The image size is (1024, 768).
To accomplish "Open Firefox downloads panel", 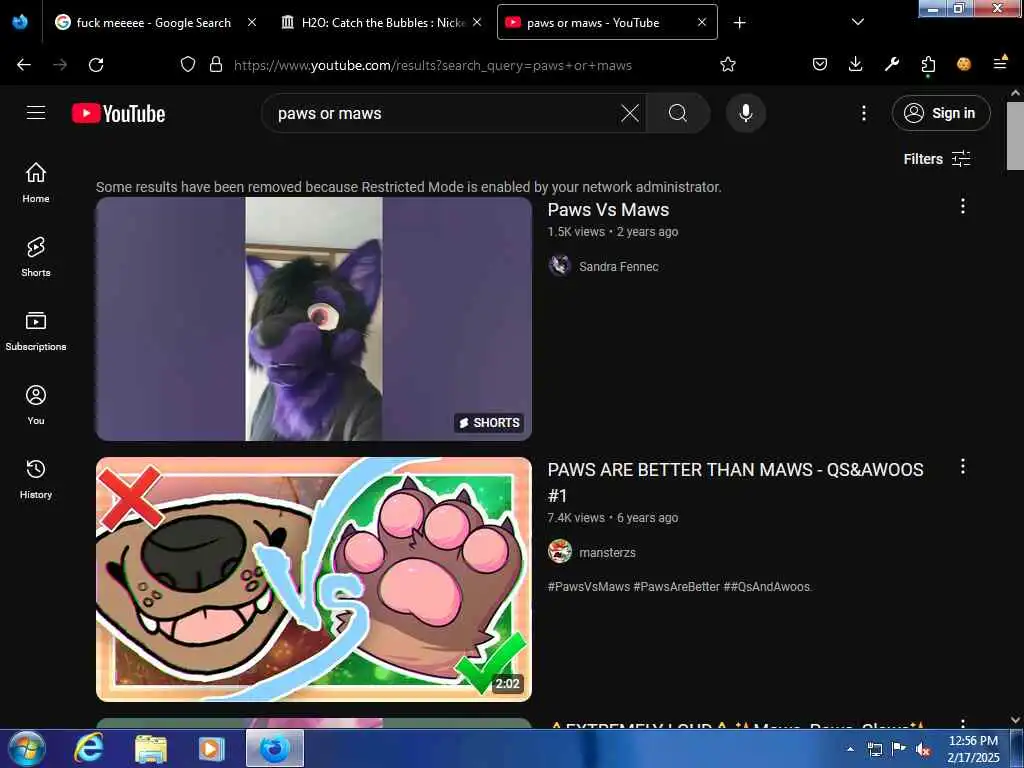I will [x=856, y=64].
